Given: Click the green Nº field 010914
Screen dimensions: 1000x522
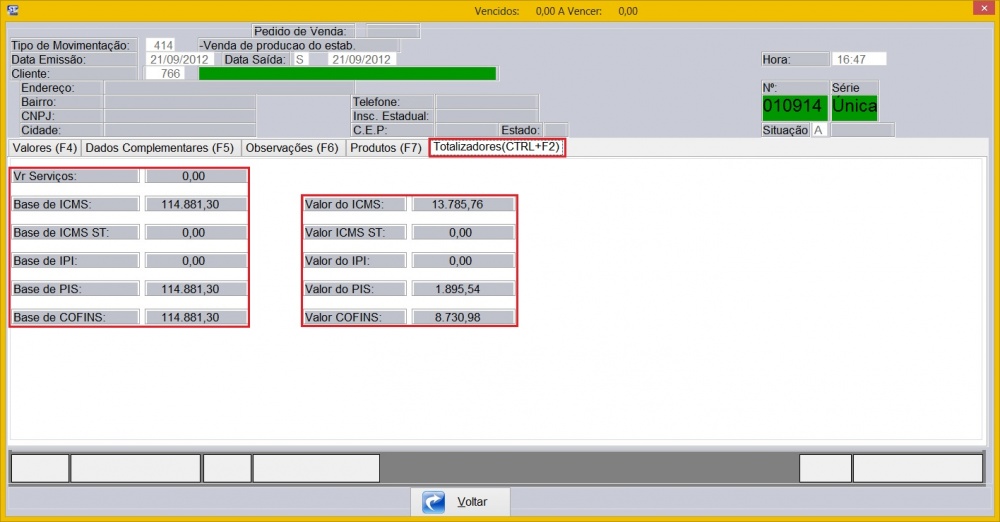Looking at the screenshot, I should (794, 106).
